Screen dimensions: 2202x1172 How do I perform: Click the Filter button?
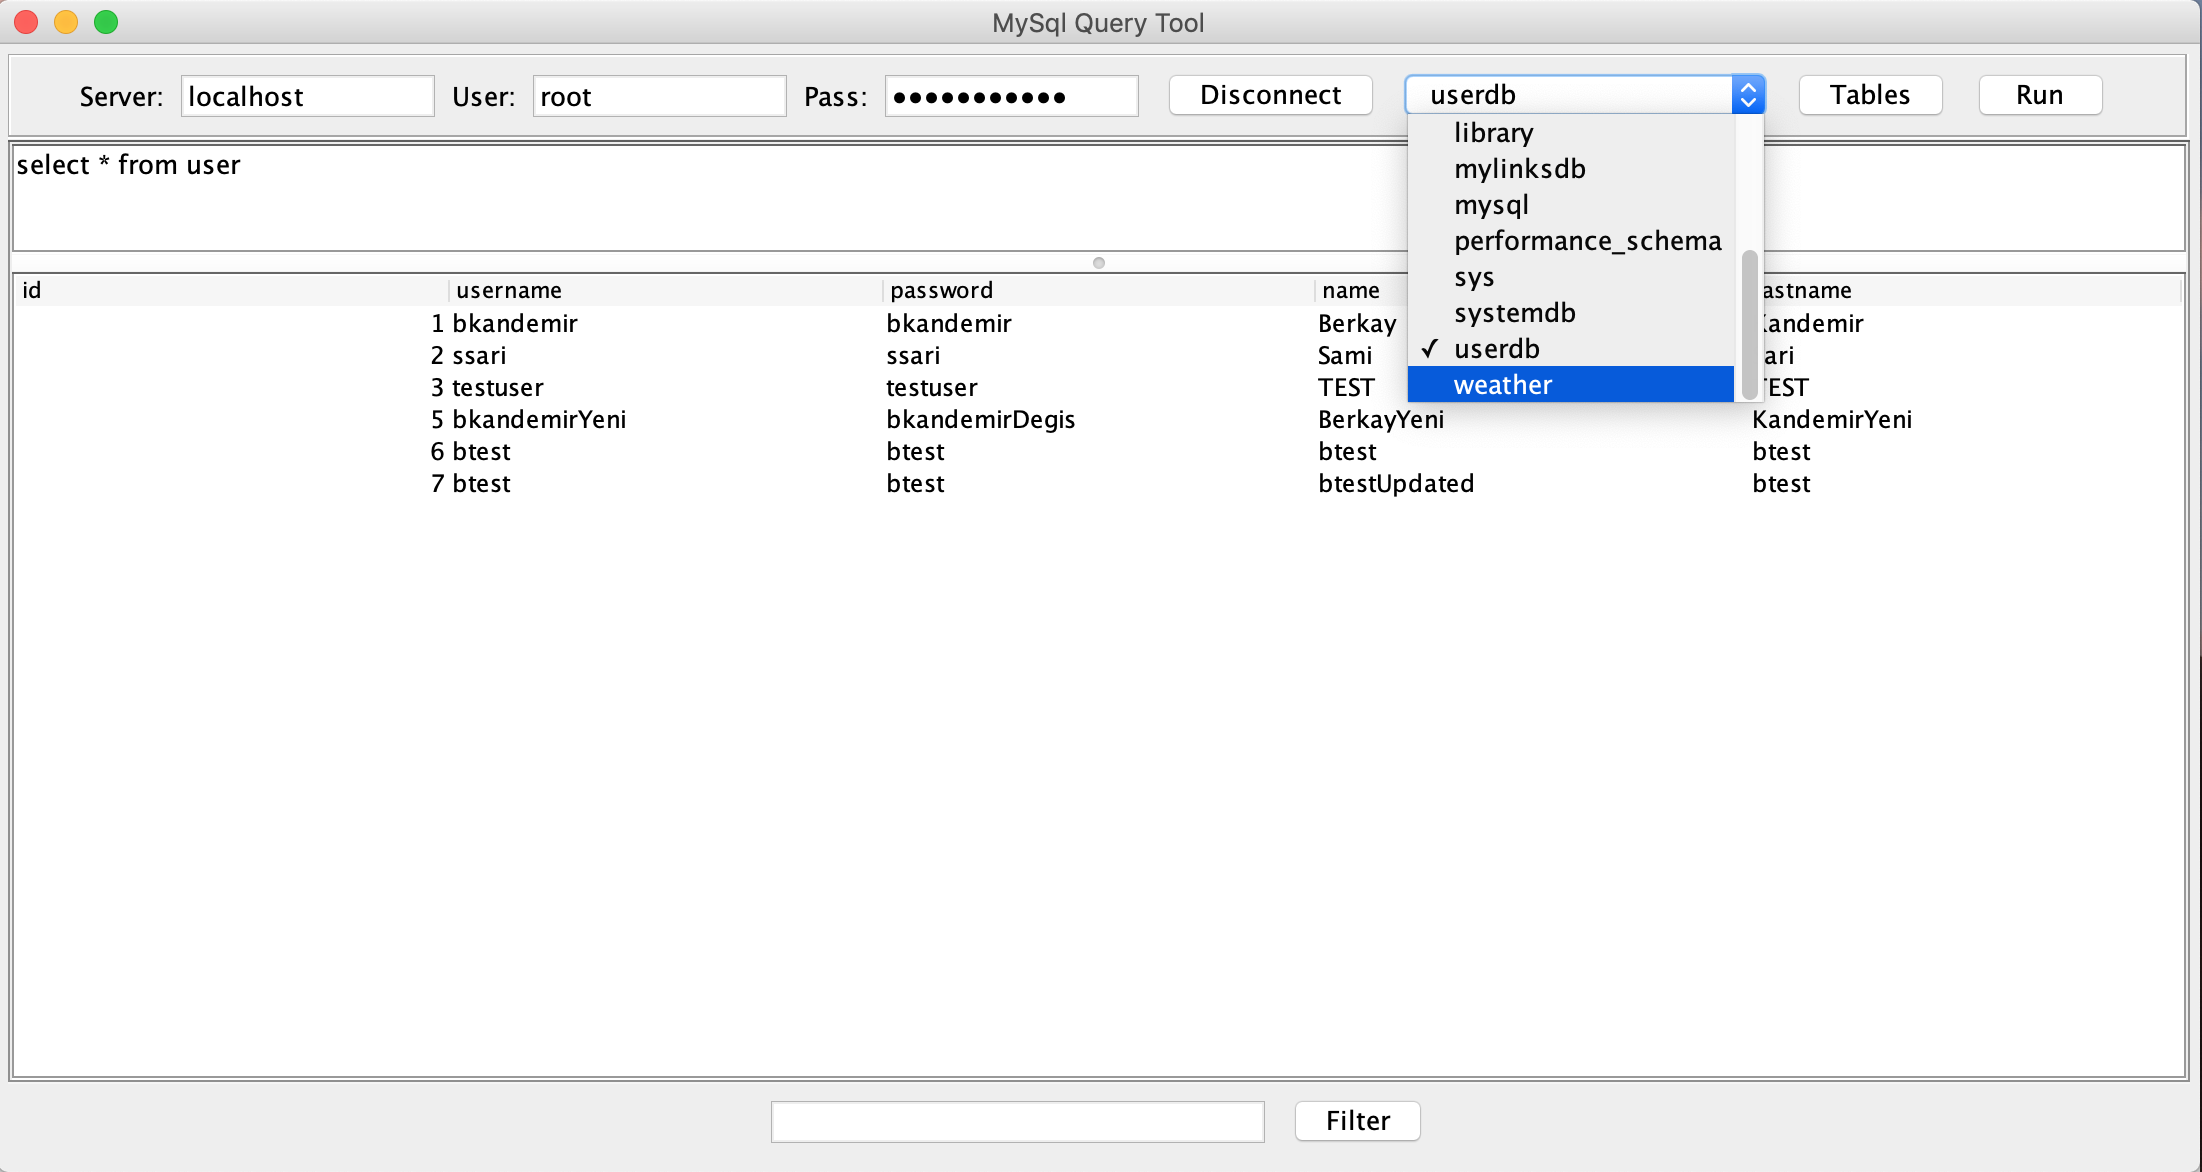pos(1357,1121)
